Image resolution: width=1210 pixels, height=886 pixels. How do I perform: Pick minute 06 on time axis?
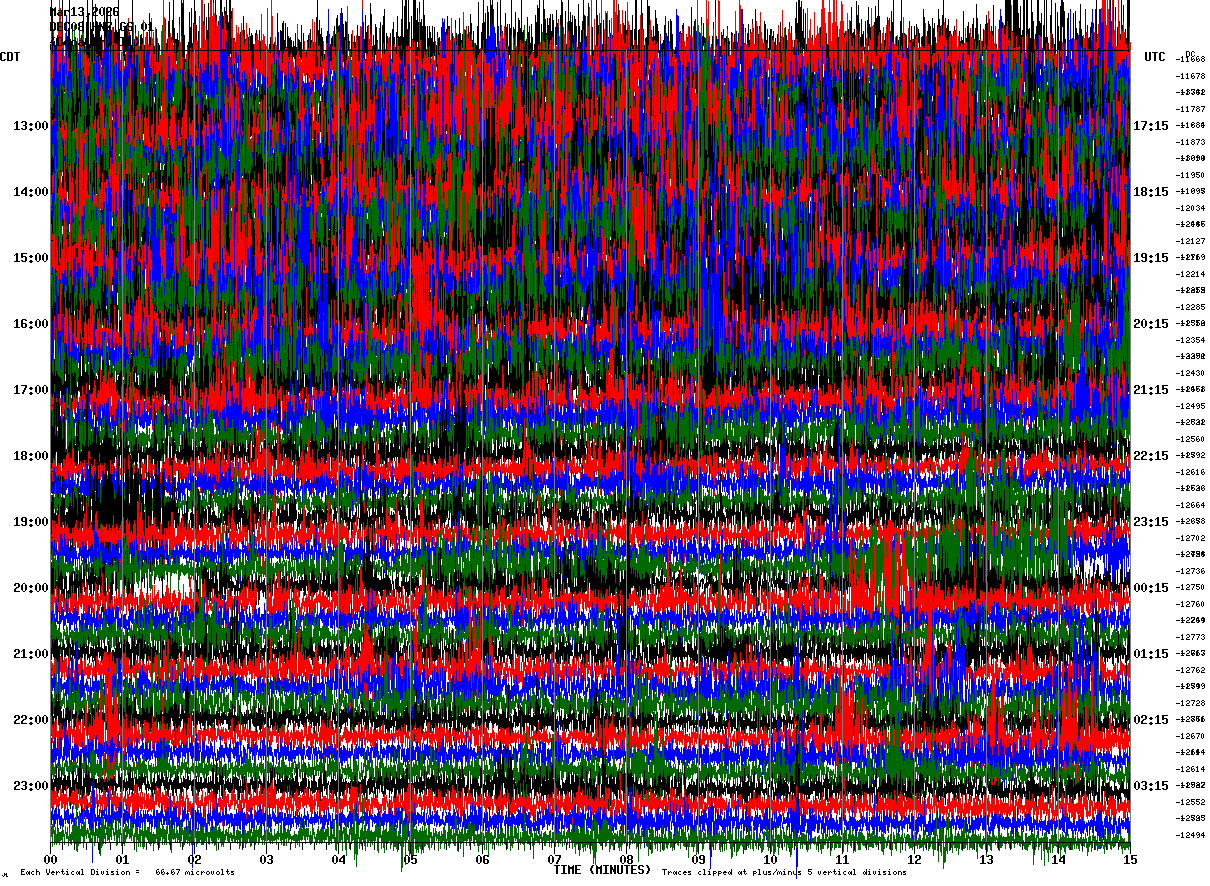(x=483, y=859)
